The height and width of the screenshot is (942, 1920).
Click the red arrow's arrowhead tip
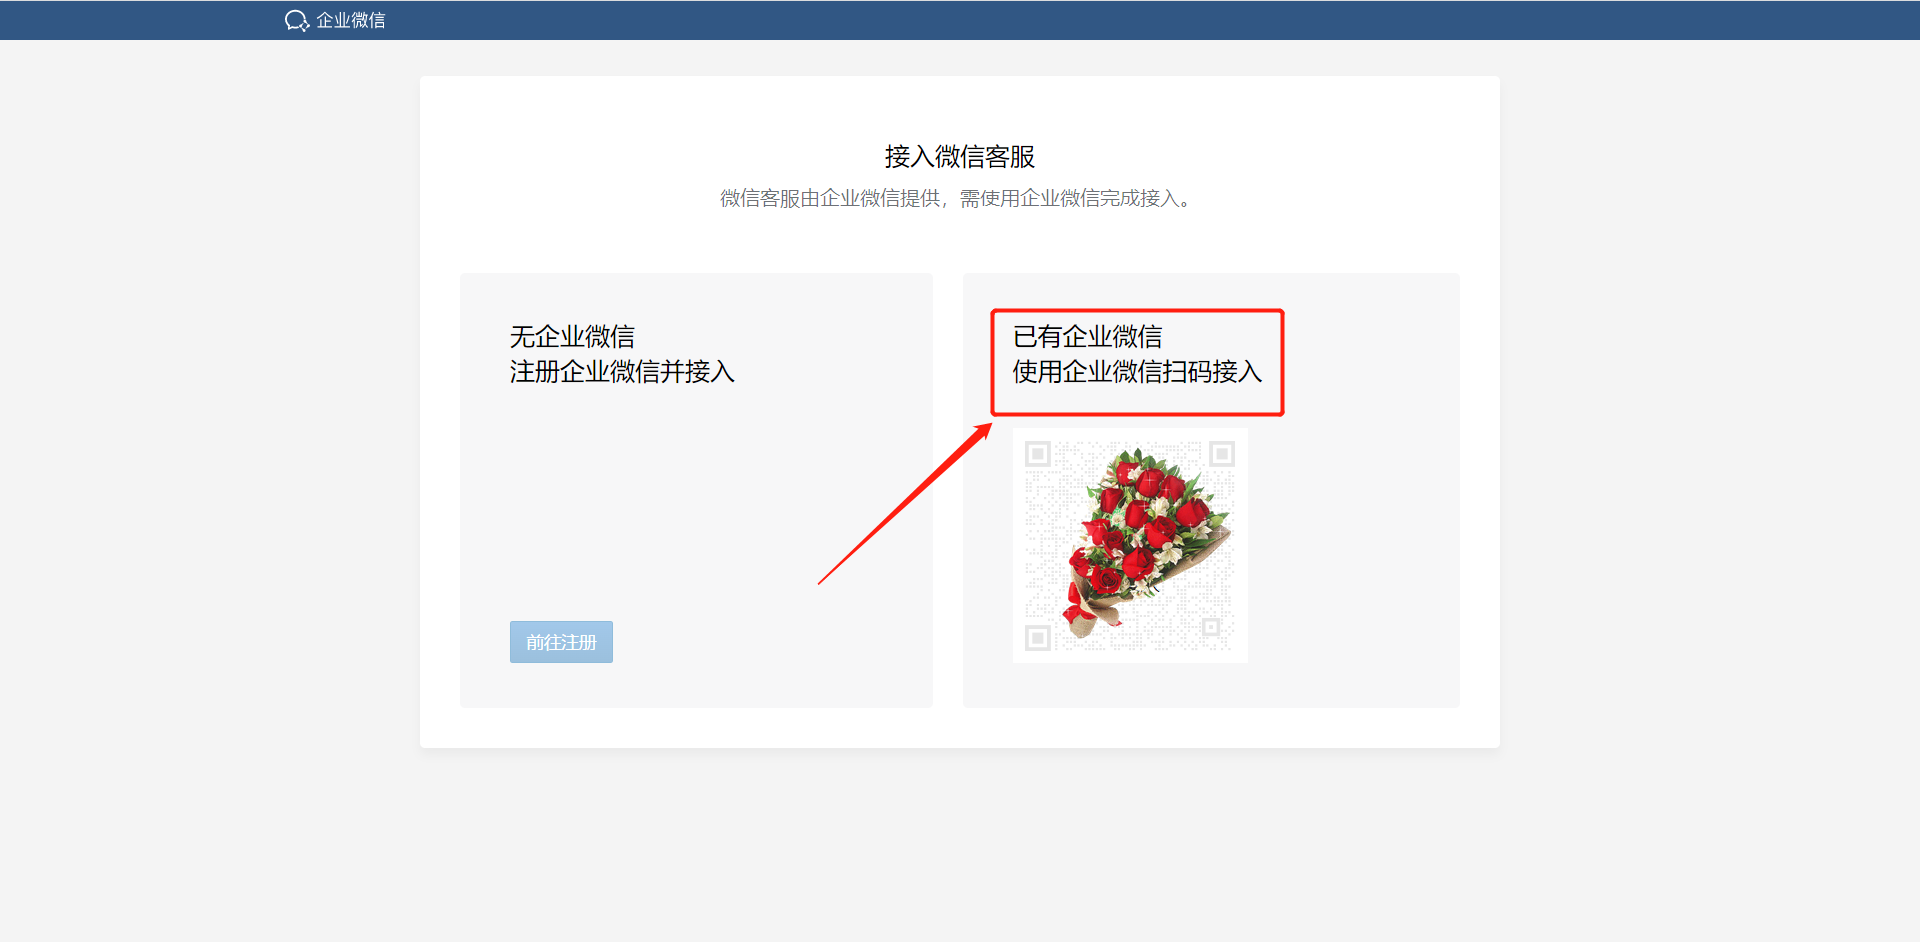click(x=989, y=426)
